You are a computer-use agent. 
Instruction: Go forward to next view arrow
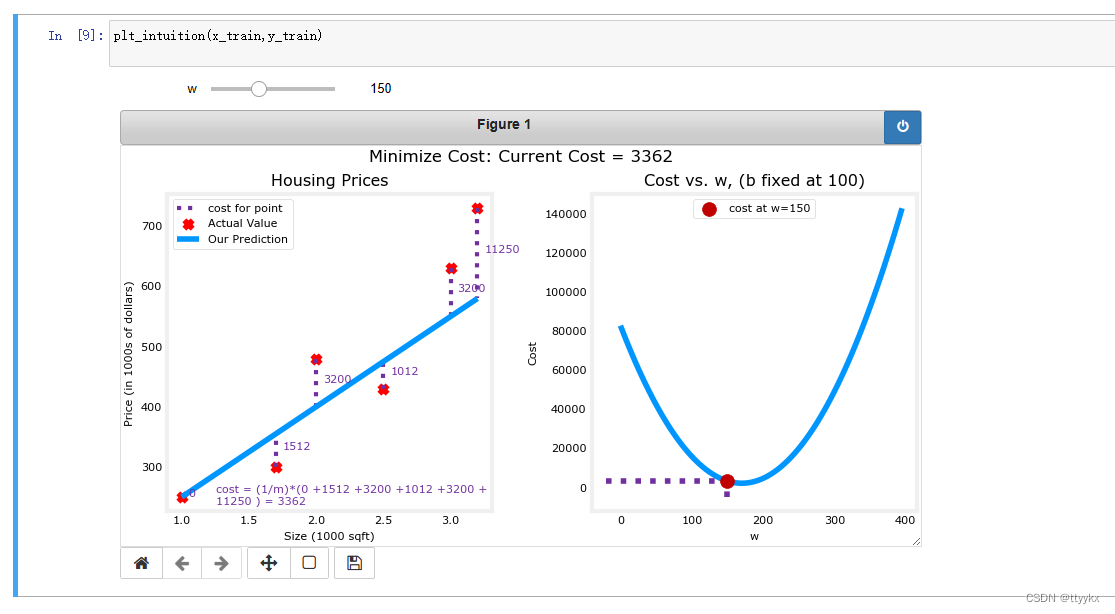[221, 563]
